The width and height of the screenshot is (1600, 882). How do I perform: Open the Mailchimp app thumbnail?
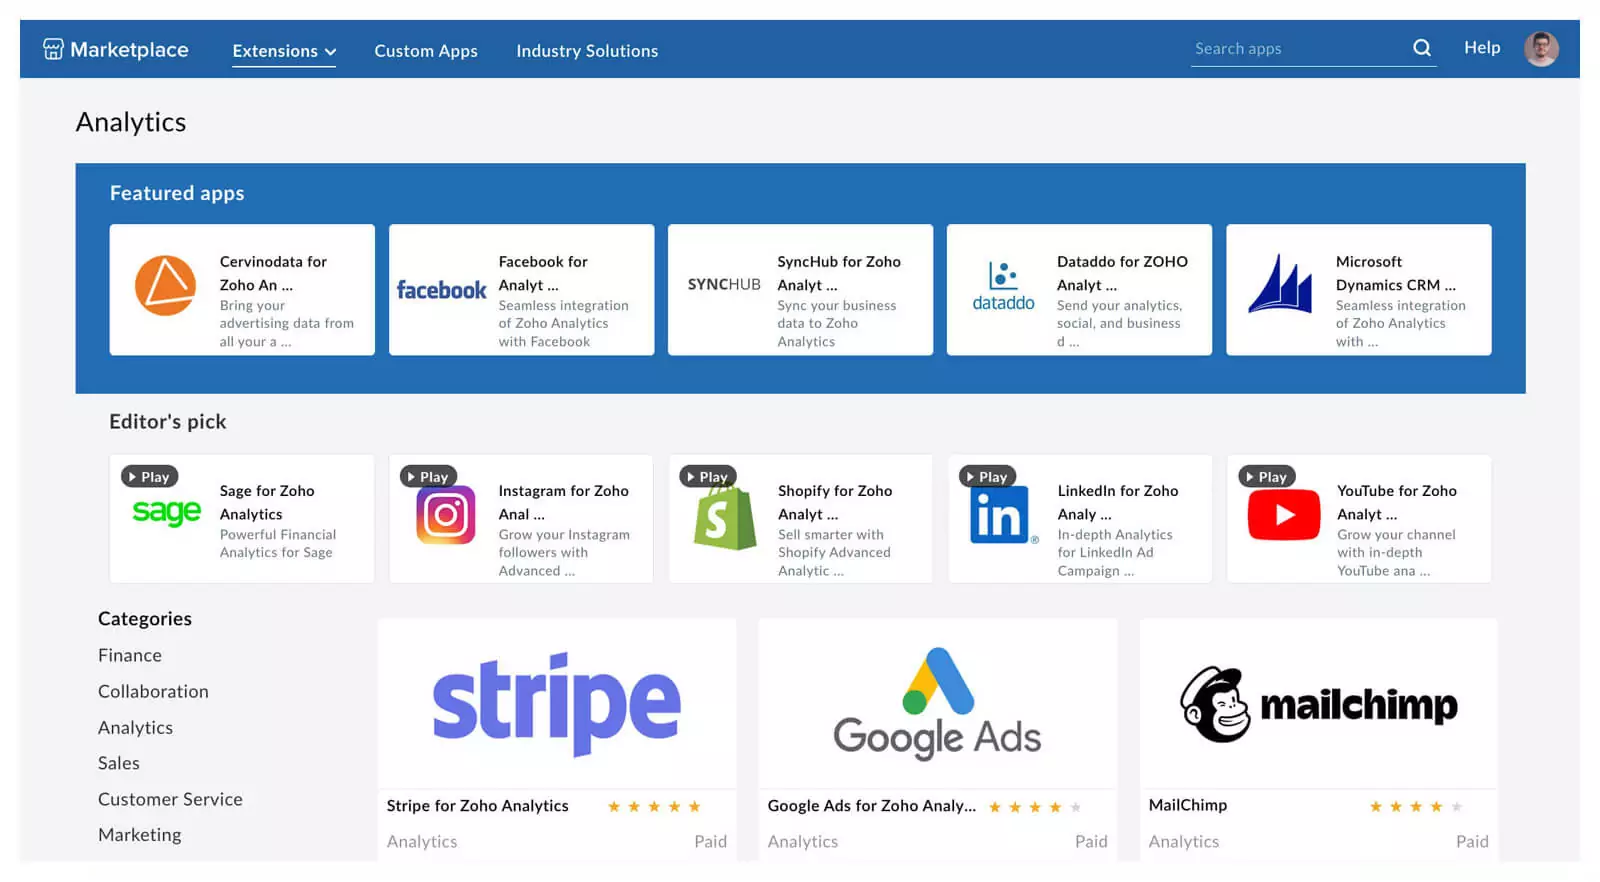click(x=1319, y=704)
